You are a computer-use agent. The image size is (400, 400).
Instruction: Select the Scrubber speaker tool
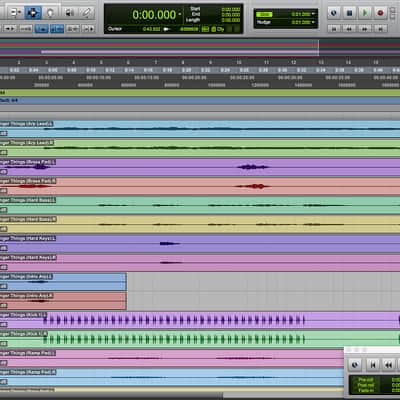[69, 13]
